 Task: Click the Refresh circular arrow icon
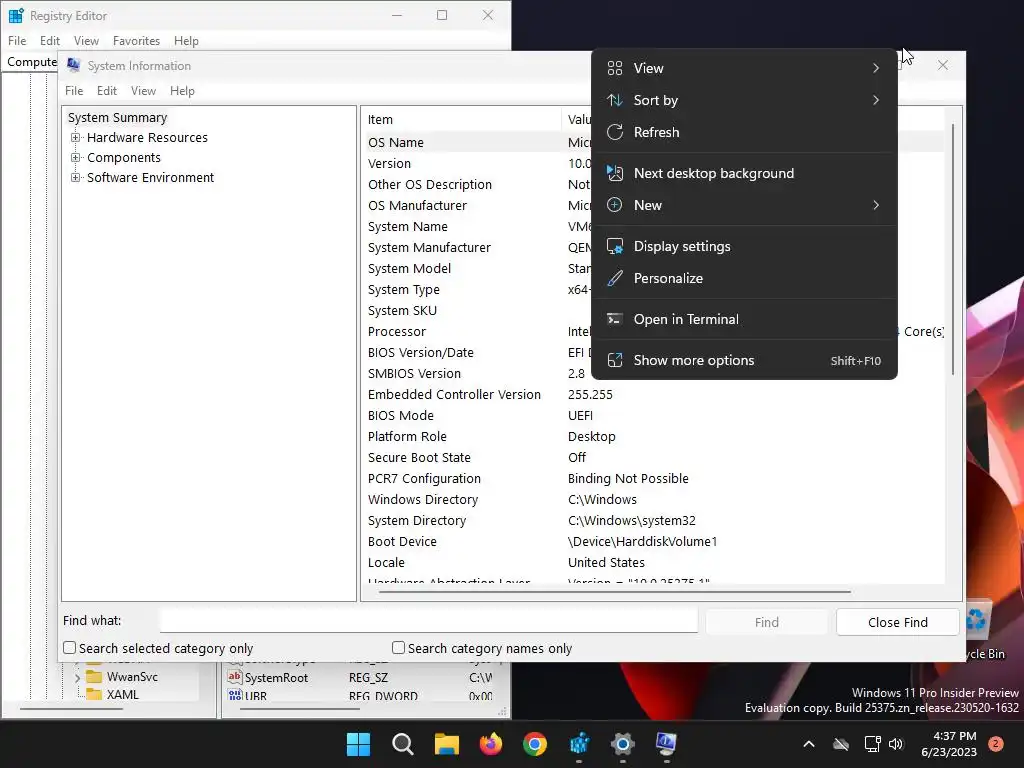(615, 132)
